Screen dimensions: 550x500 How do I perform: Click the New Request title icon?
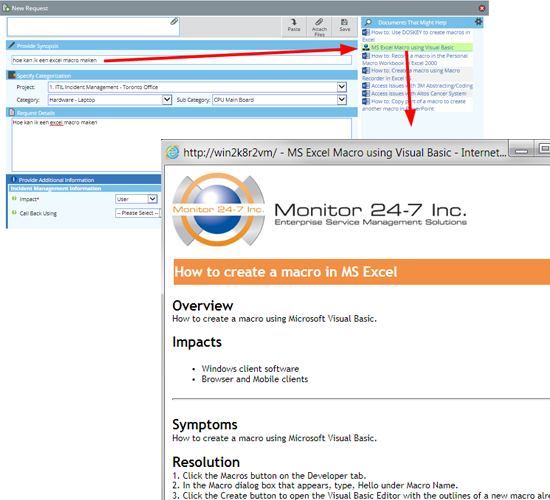click(x=6, y=7)
